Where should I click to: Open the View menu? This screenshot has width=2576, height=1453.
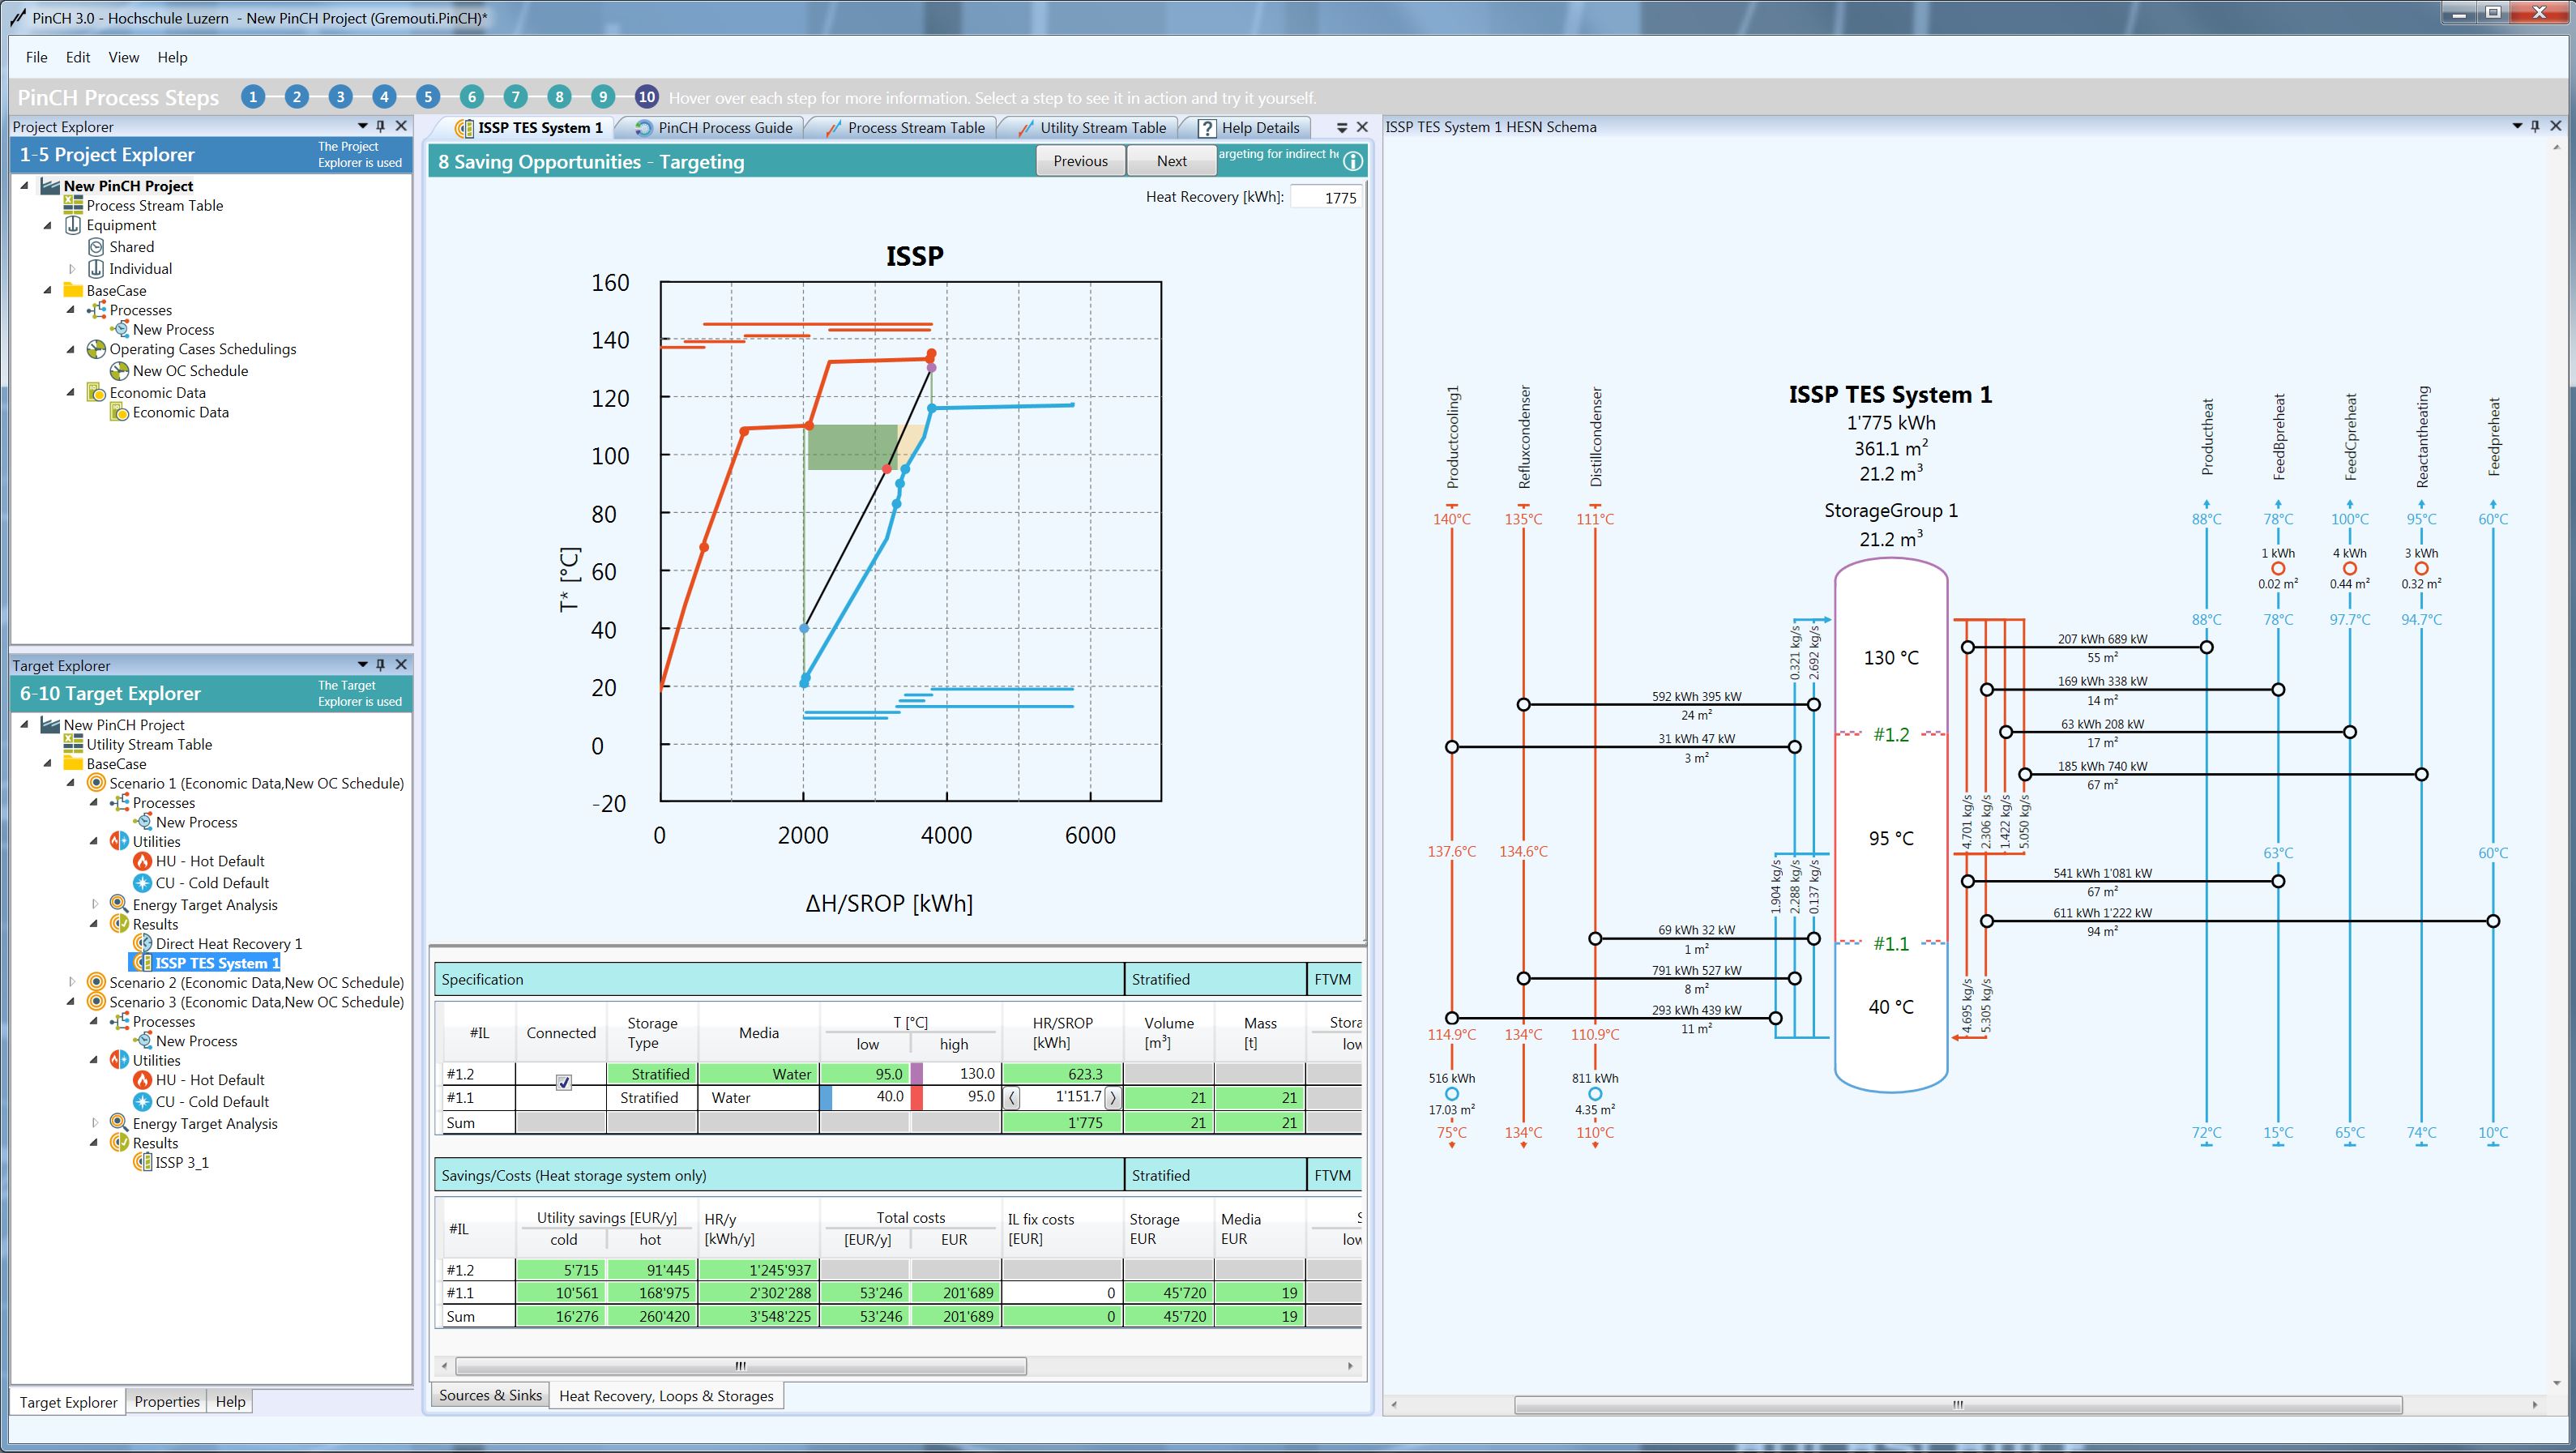(x=123, y=57)
